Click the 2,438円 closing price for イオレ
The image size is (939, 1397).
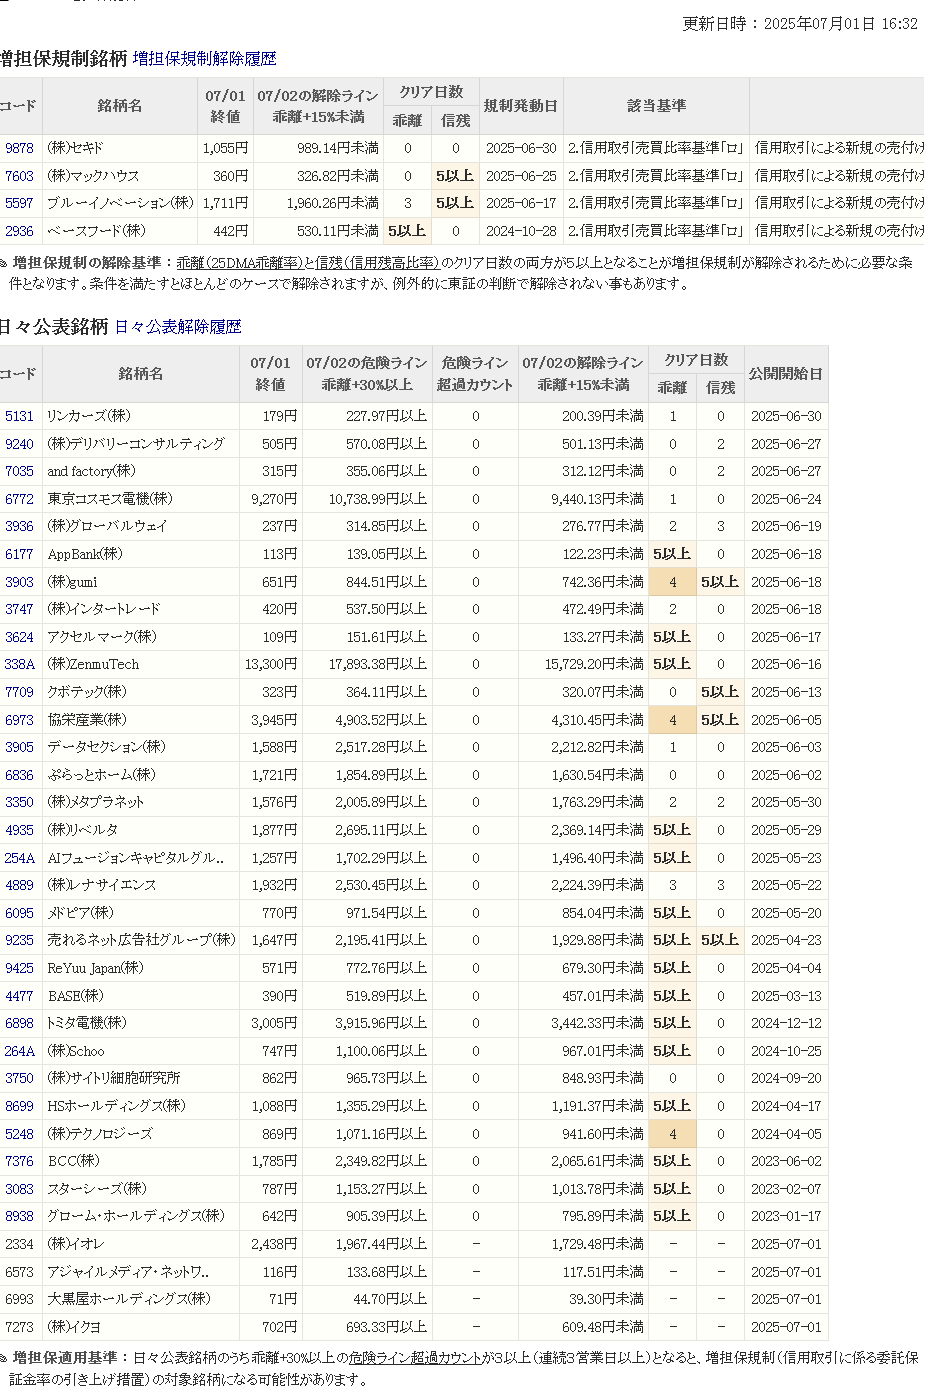[274, 1244]
